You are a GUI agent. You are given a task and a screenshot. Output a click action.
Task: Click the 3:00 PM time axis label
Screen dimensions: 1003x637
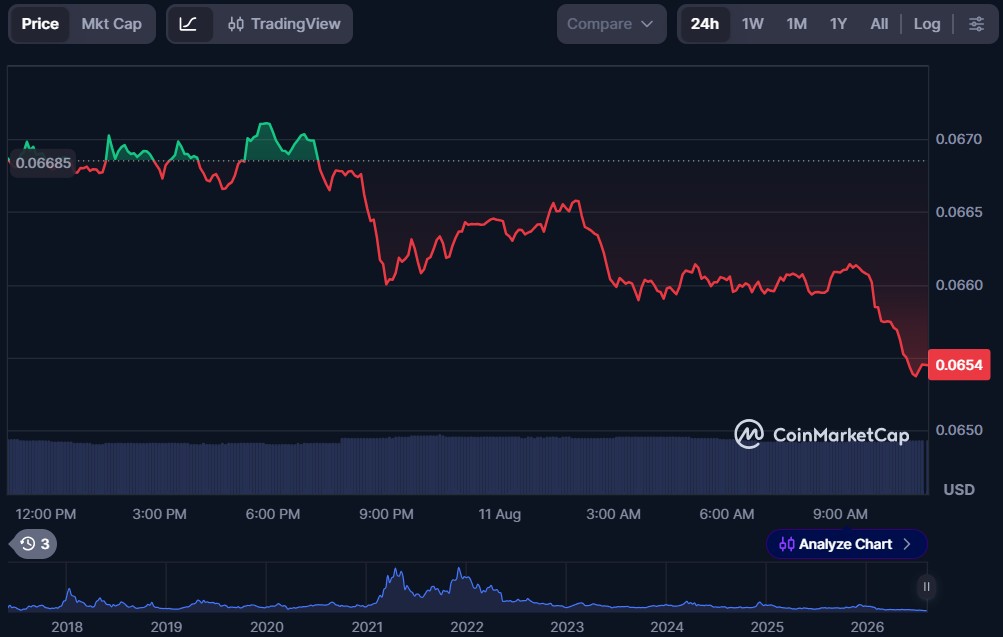[x=159, y=514]
